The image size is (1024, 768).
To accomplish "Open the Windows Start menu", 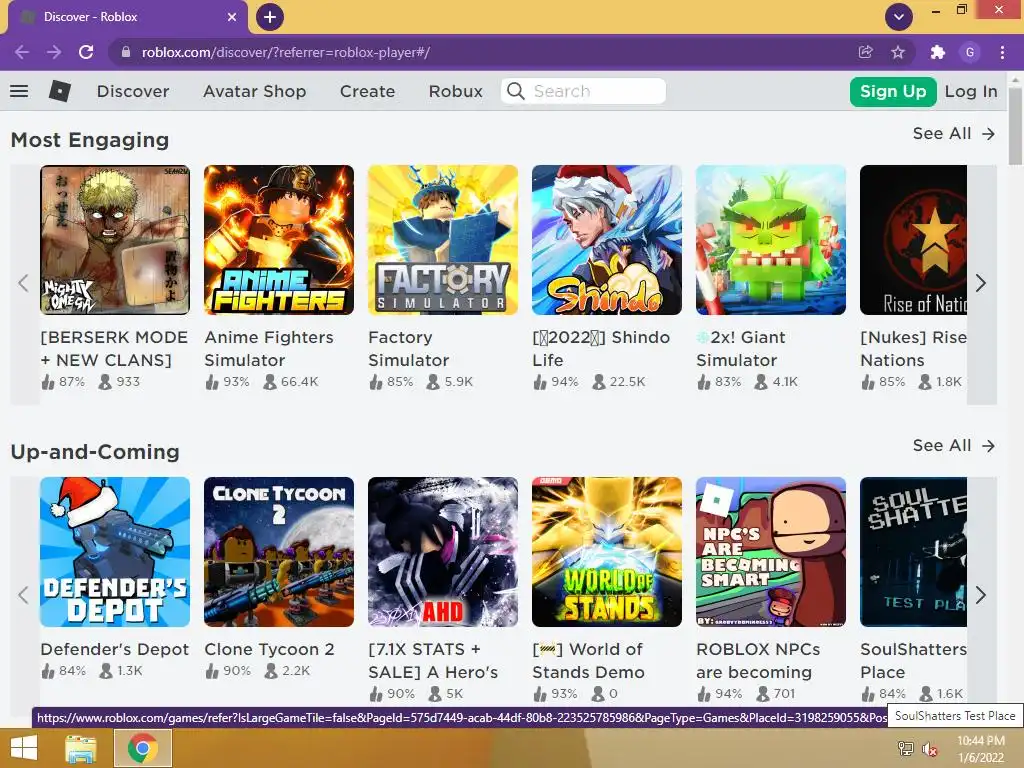I will click(24, 748).
